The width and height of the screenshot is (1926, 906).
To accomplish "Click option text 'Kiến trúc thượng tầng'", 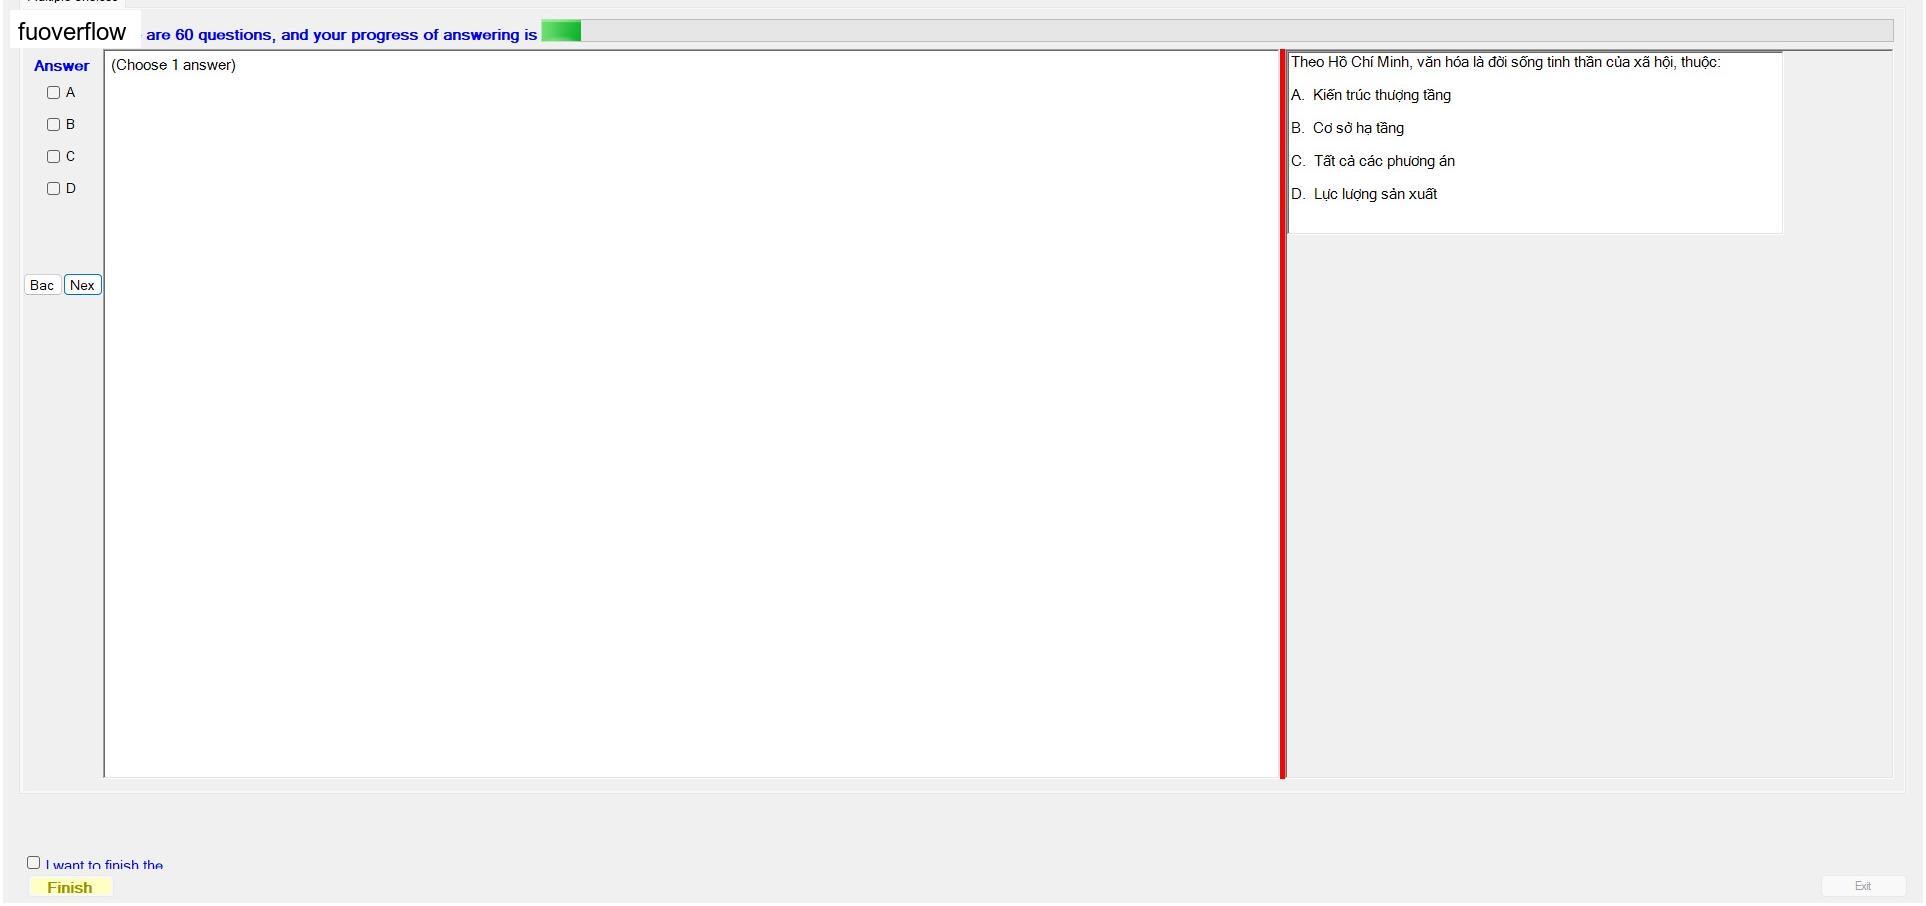I will (1382, 95).
